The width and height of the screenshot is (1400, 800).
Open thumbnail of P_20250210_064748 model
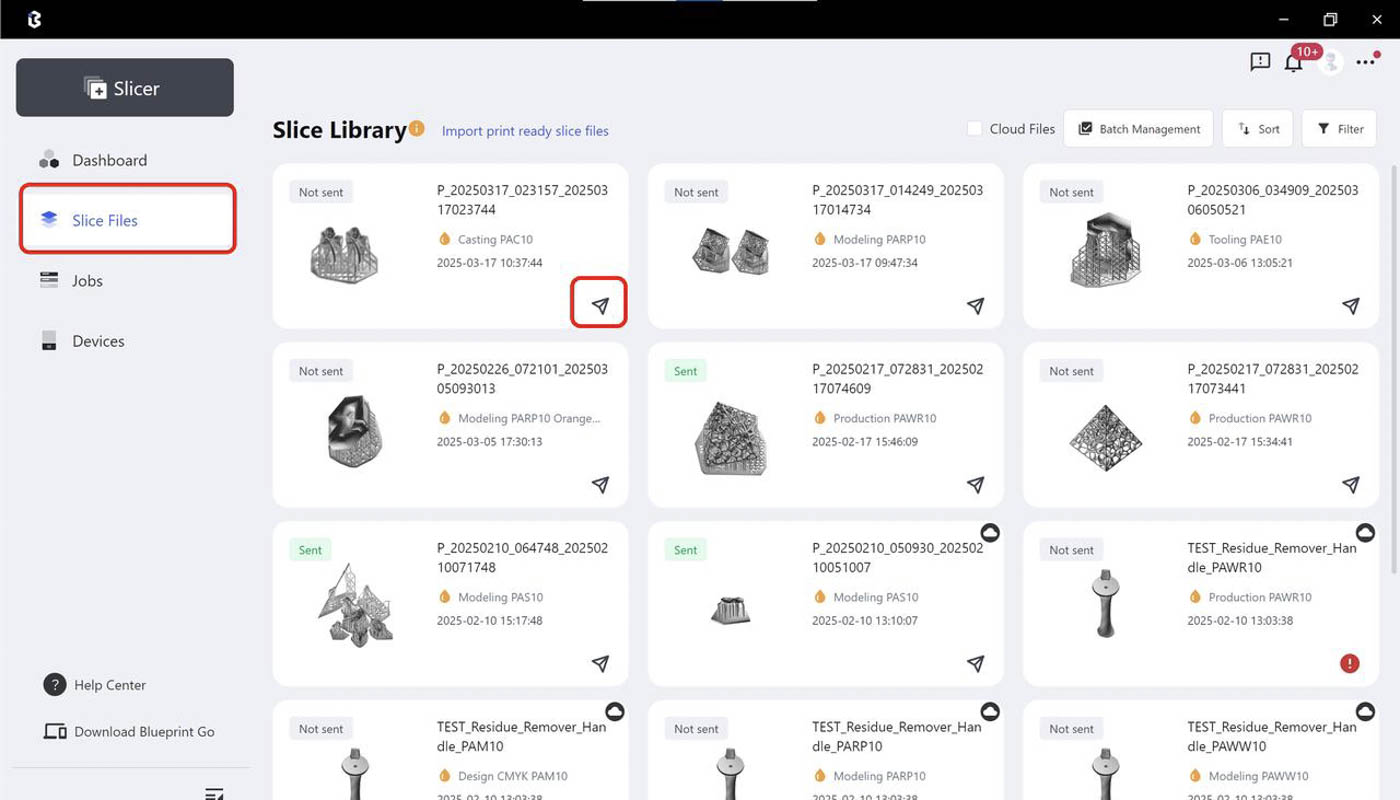tap(356, 604)
